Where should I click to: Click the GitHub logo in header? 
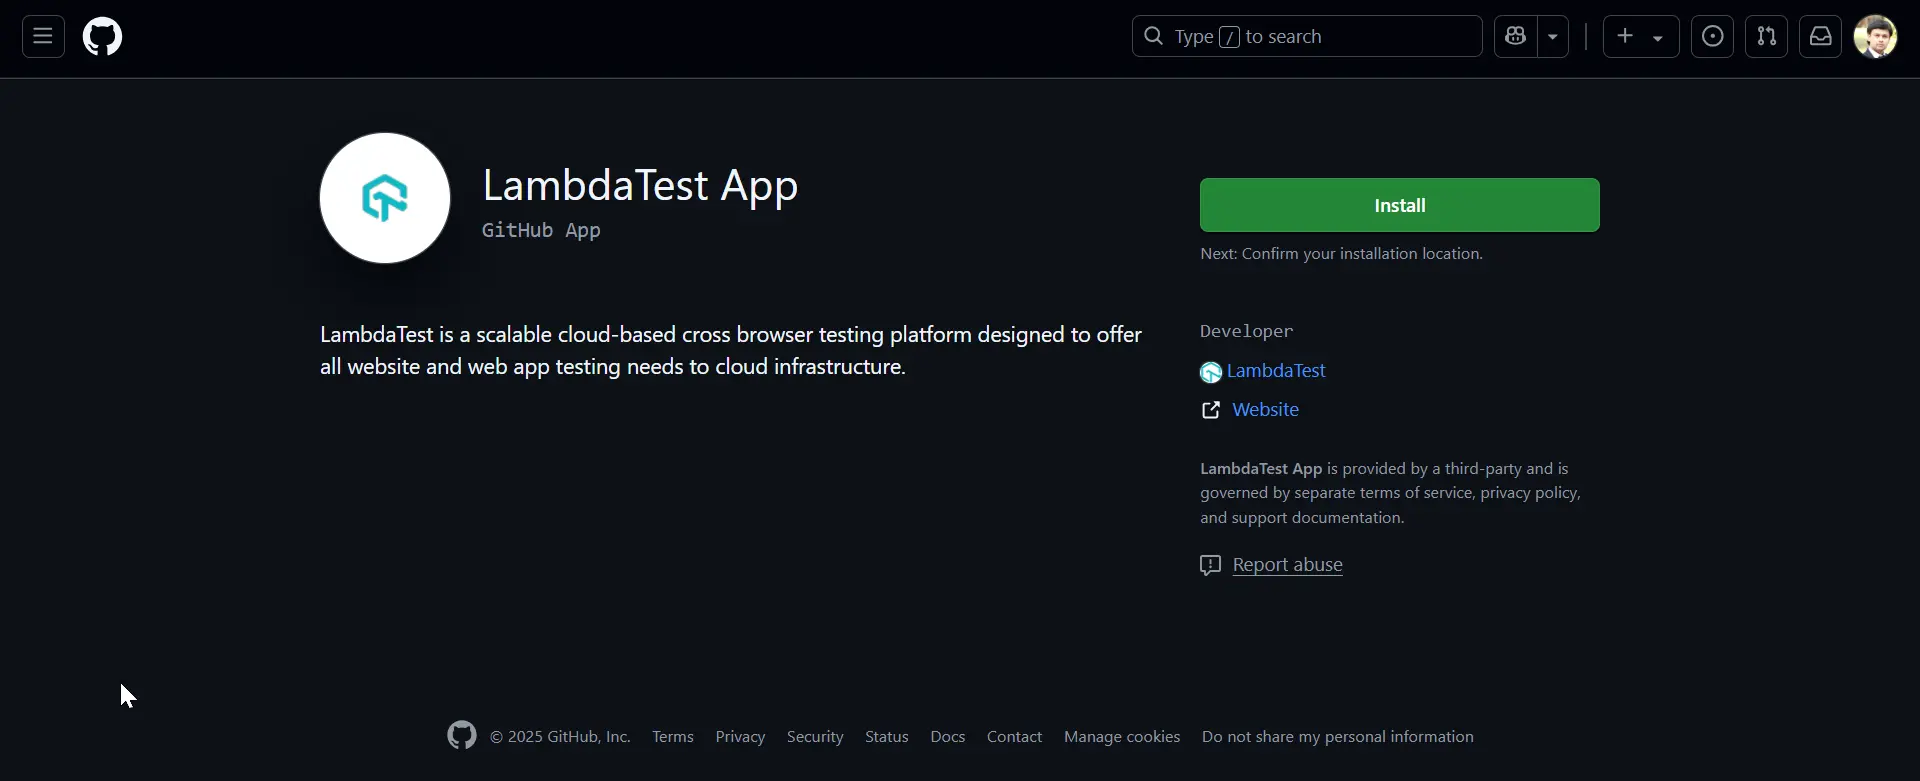point(102,37)
